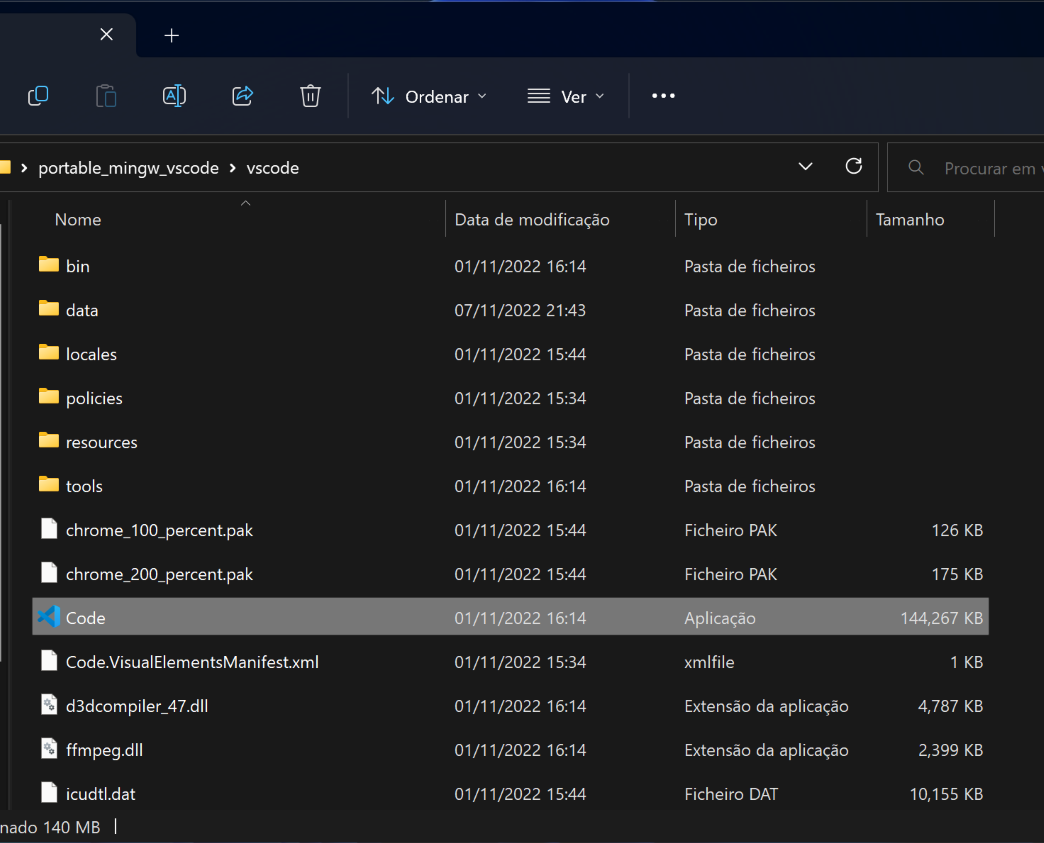
Task: Select Code.VisualElementsManifest.xml file
Action: tap(192, 662)
